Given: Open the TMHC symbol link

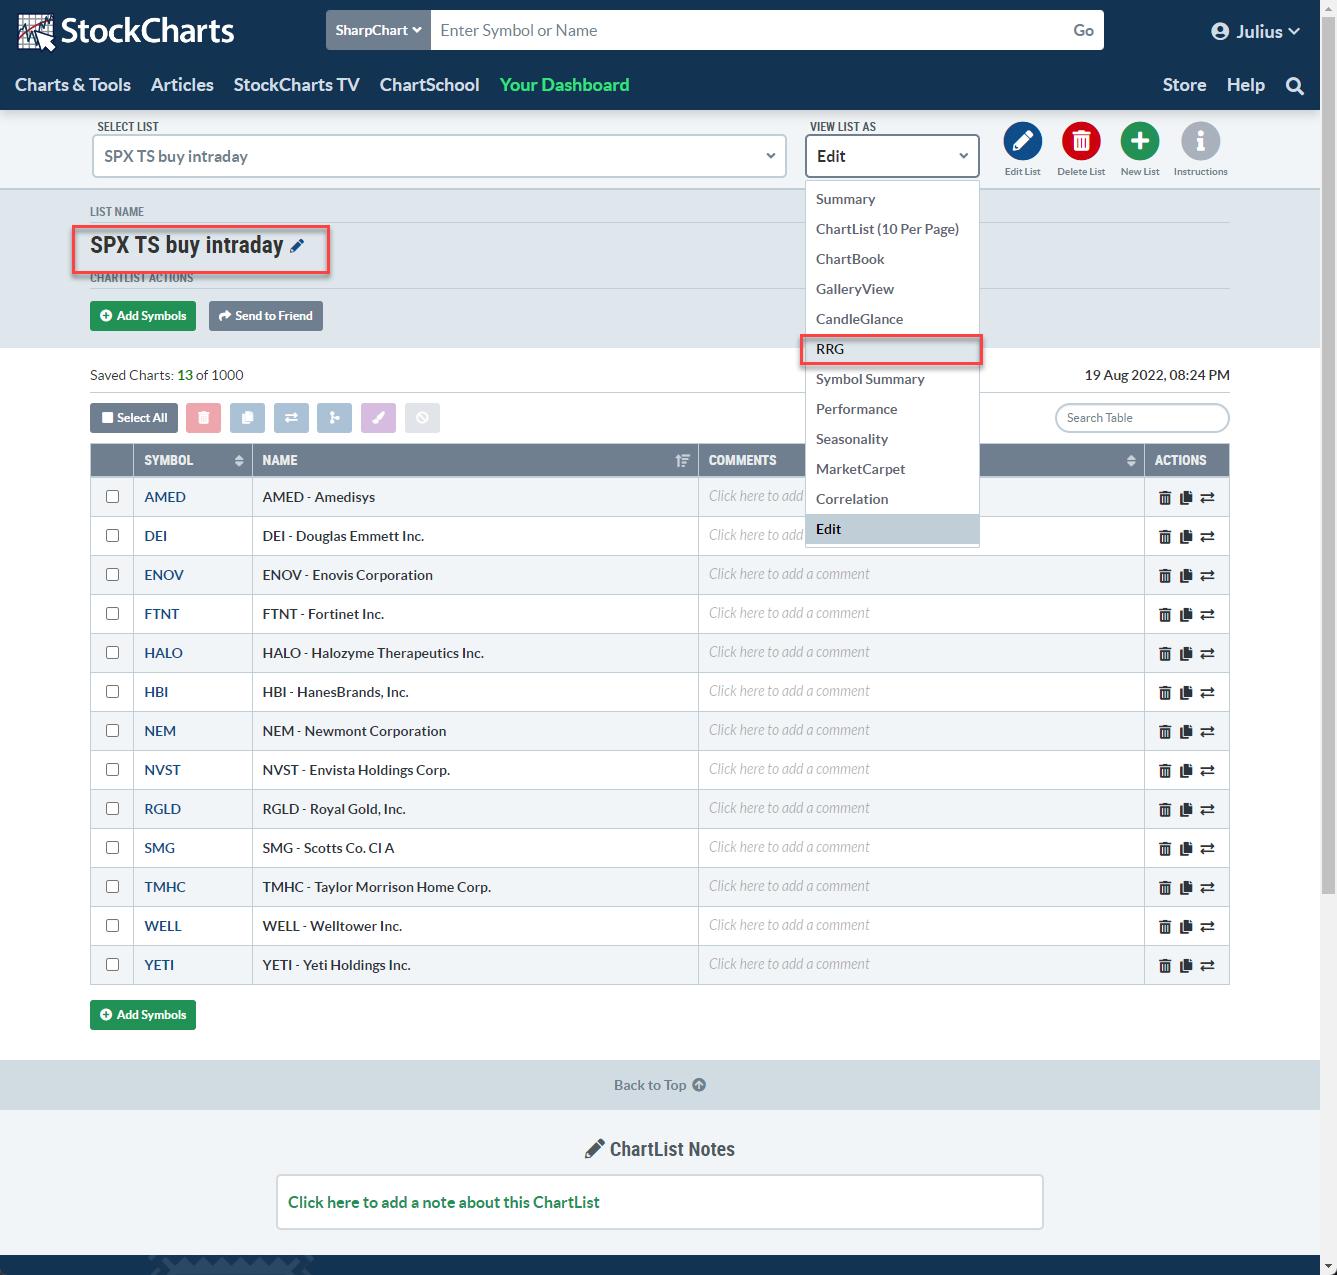Looking at the screenshot, I should [165, 887].
